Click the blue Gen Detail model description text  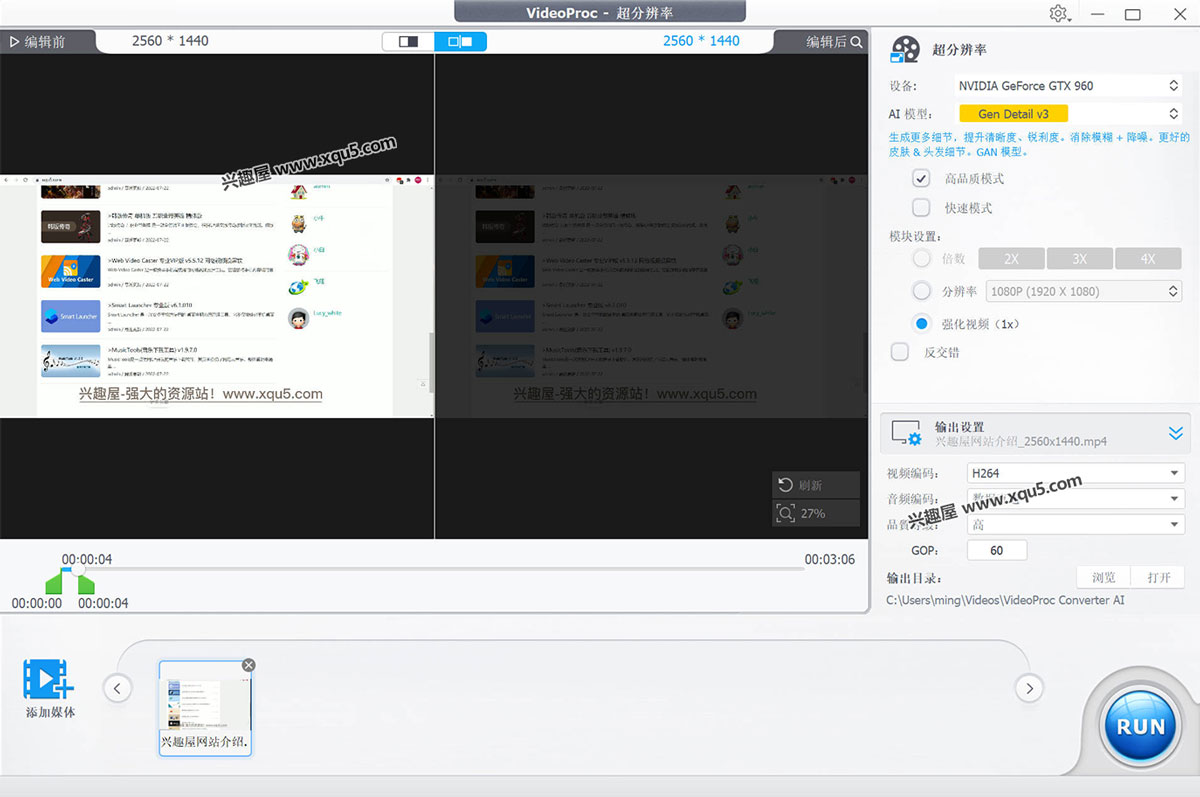coord(1039,145)
